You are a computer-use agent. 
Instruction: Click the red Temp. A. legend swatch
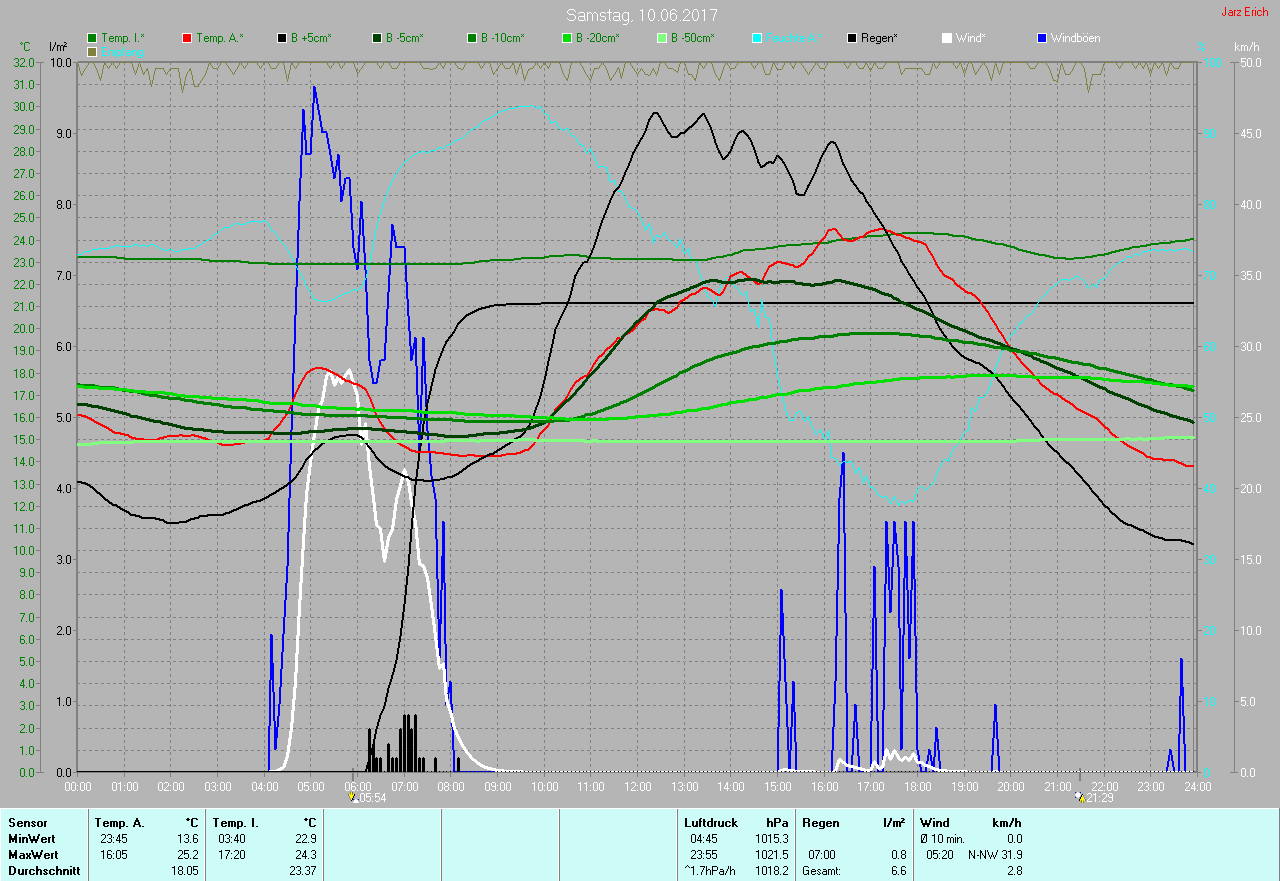coord(188,38)
